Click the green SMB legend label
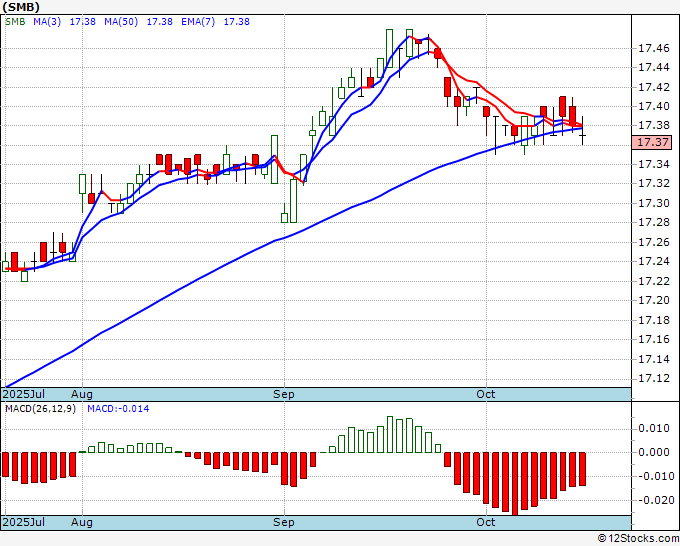The height and width of the screenshot is (546, 680). click(15, 22)
